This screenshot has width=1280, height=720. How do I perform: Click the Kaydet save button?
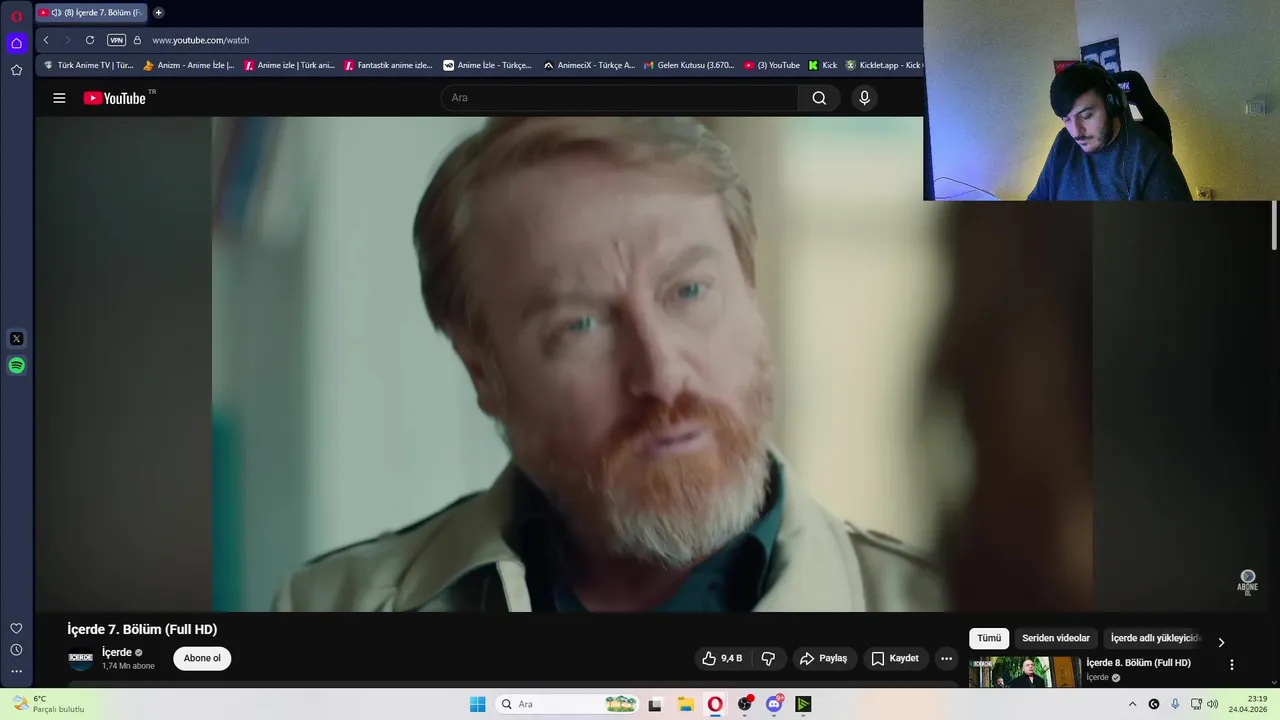coord(895,658)
